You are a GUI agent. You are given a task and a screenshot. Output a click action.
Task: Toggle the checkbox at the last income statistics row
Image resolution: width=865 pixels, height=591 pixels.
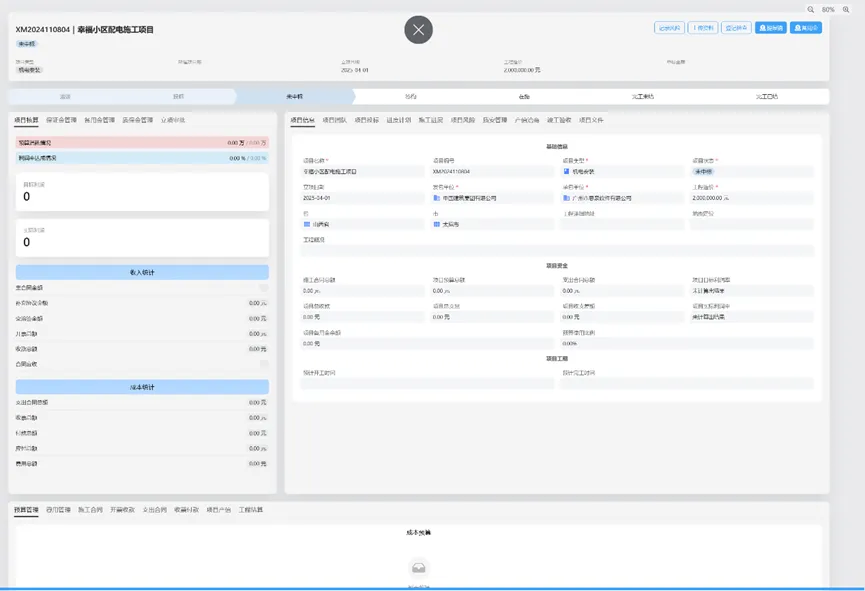[264, 364]
